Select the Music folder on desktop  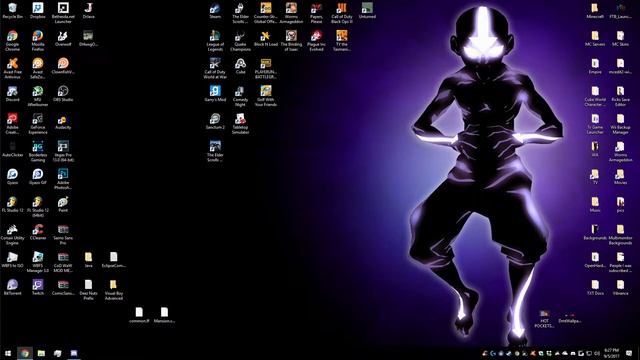click(x=595, y=204)
